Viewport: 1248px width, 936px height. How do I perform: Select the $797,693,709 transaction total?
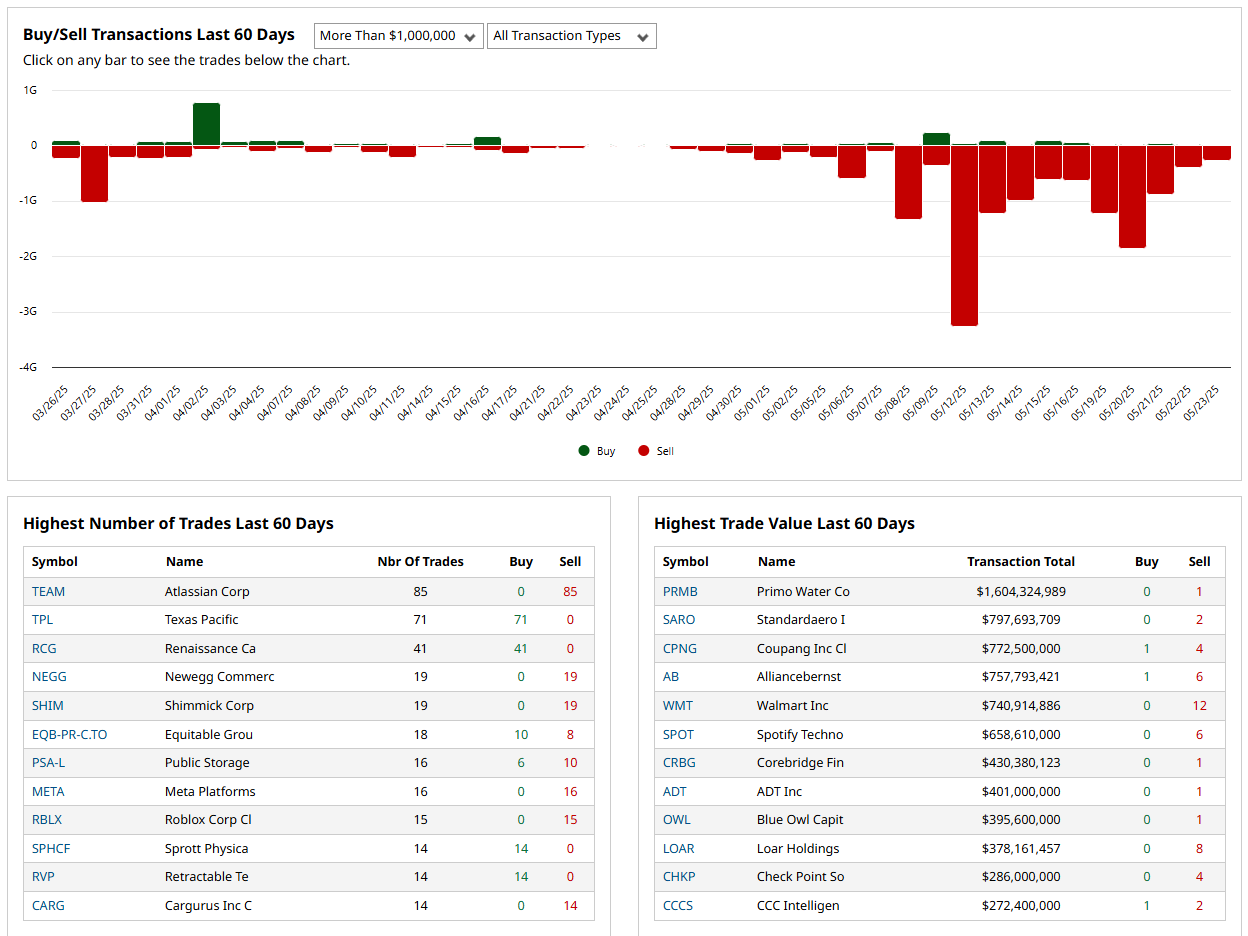[1021, 619]
